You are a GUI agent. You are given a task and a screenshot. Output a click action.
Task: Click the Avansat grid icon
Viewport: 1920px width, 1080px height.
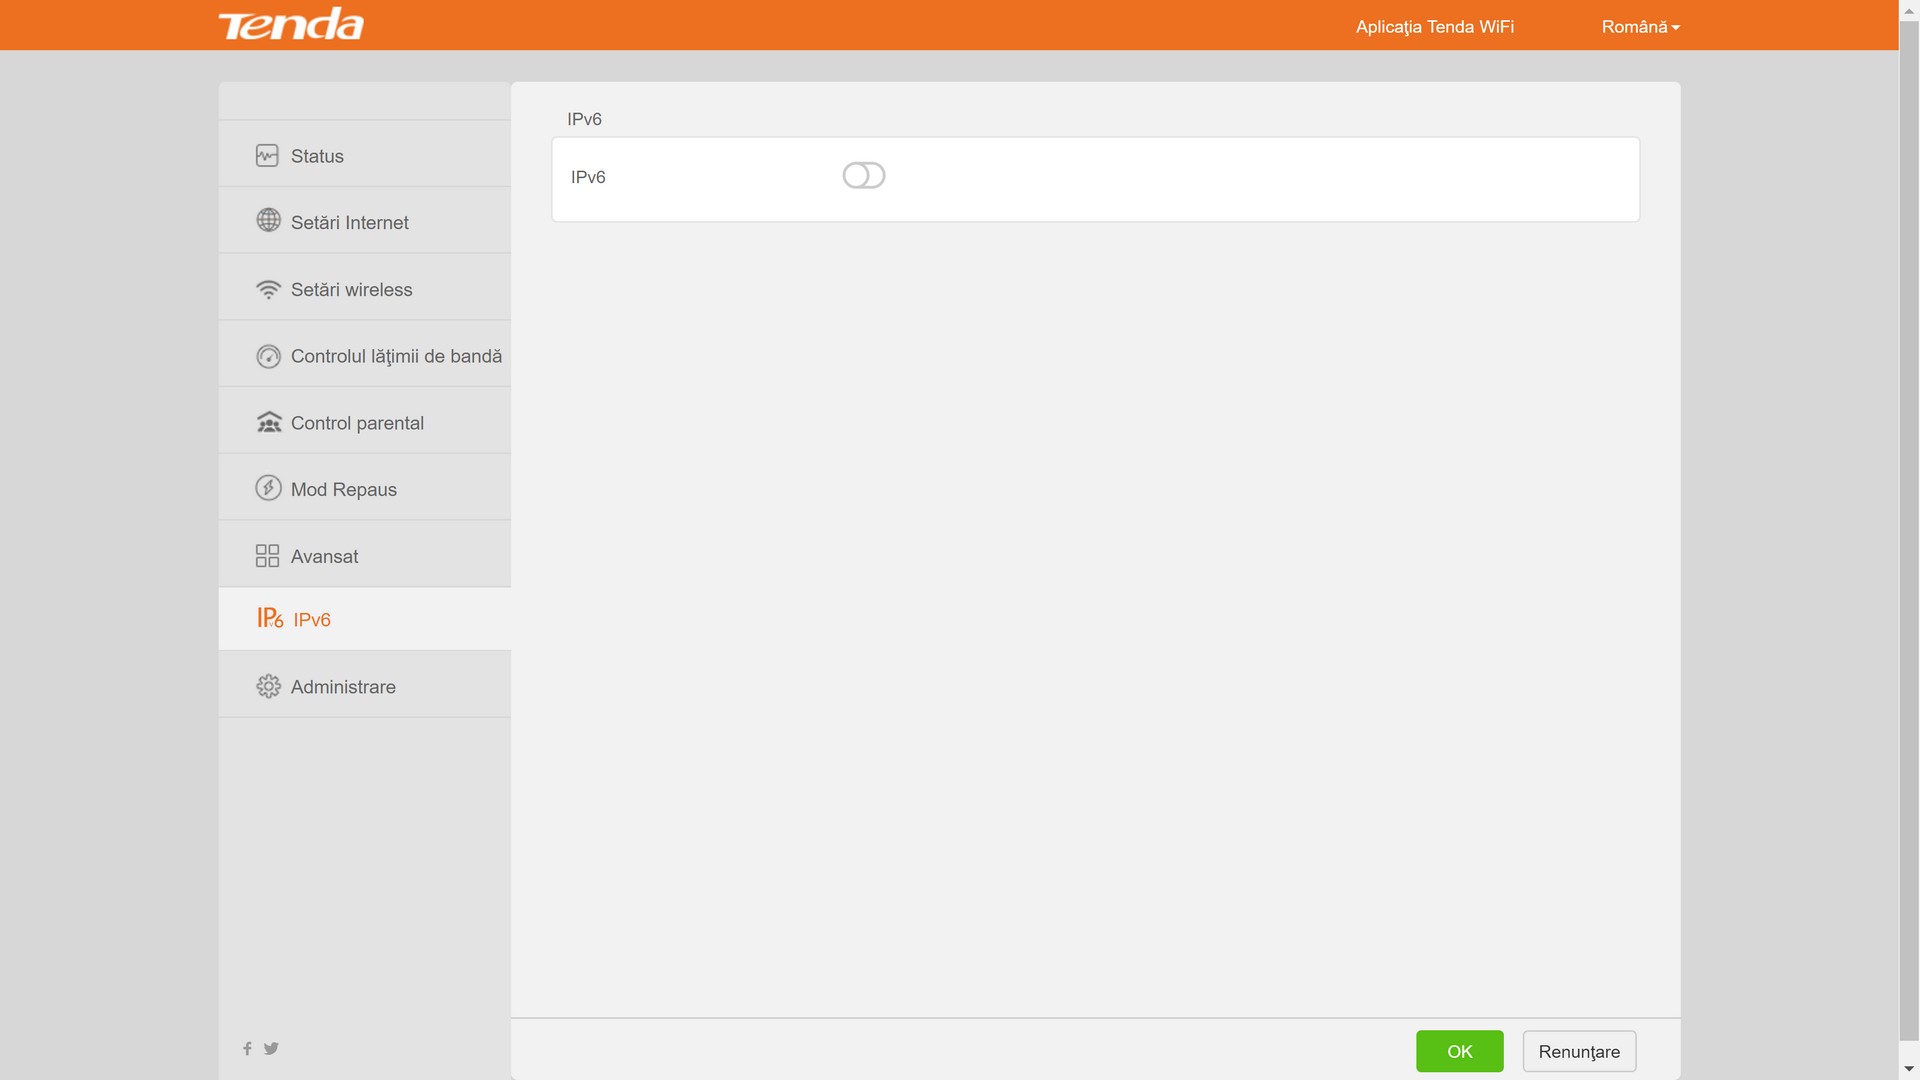pos(267,556)
